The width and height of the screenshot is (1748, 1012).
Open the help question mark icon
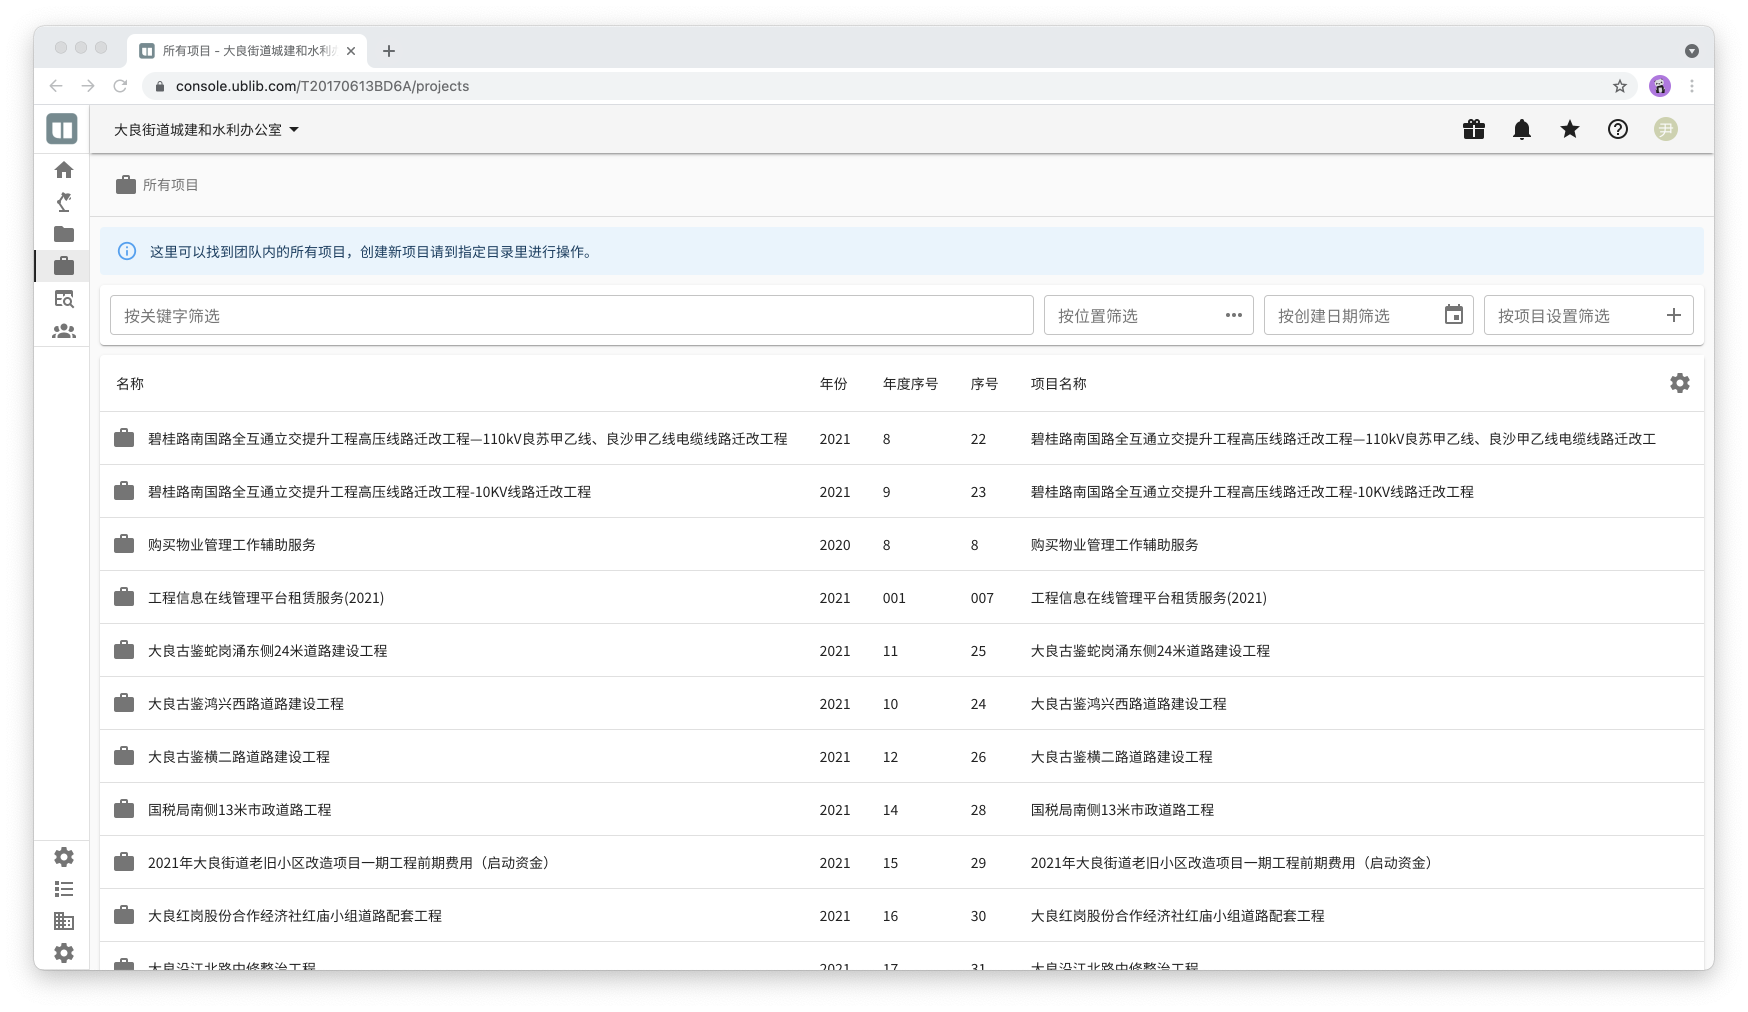coord(1617,129)
